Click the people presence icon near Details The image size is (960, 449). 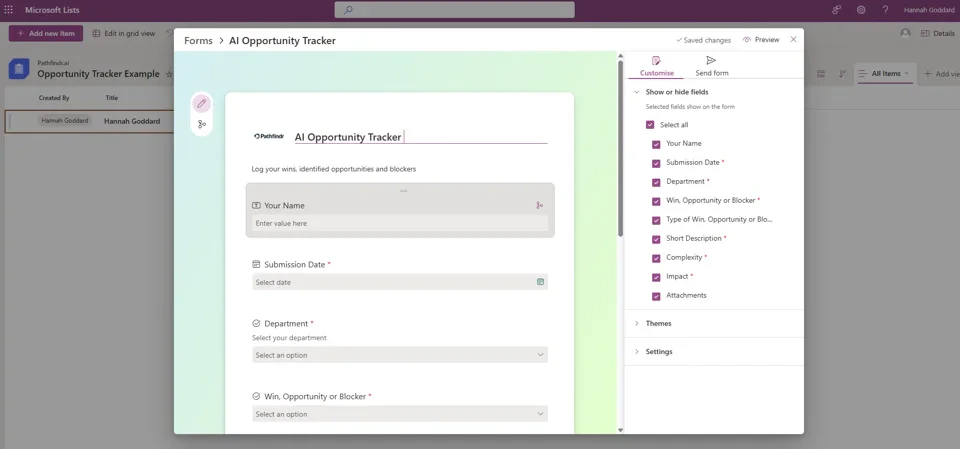[x=906, y=32]
